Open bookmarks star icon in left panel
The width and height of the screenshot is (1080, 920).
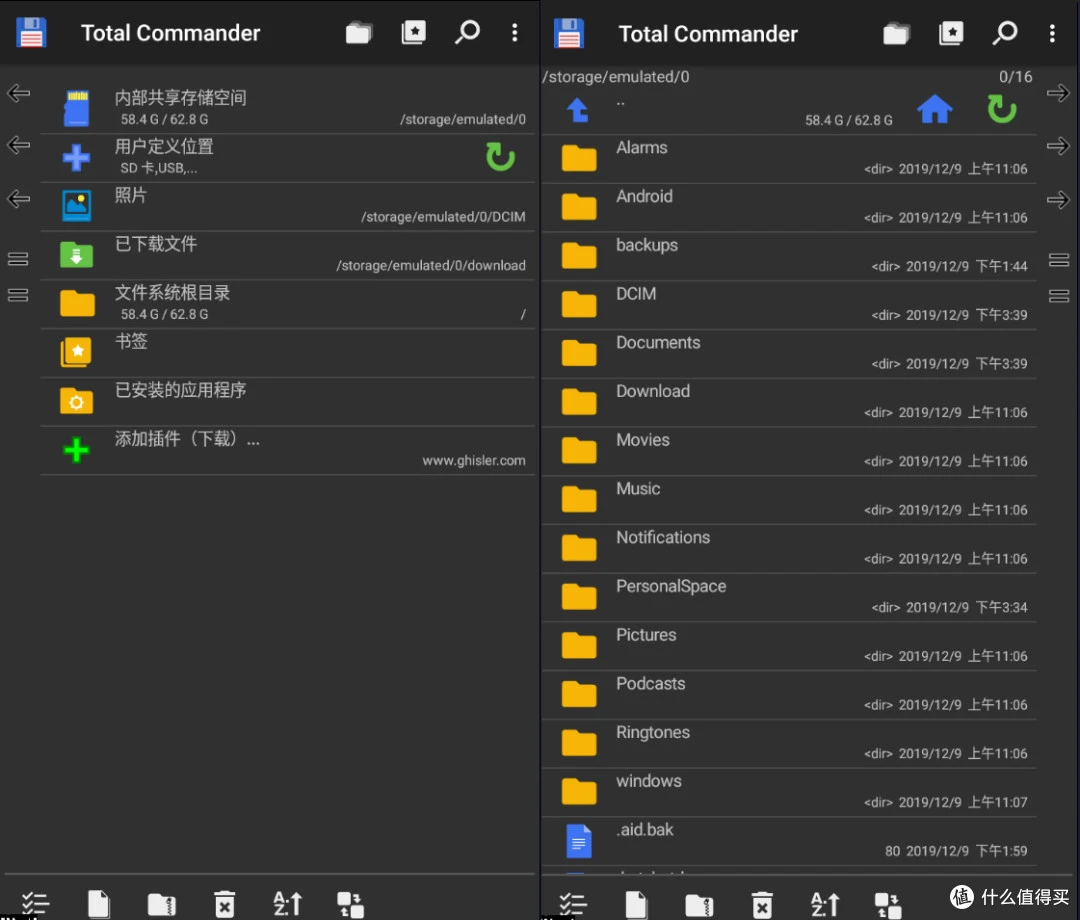(413, 32)
